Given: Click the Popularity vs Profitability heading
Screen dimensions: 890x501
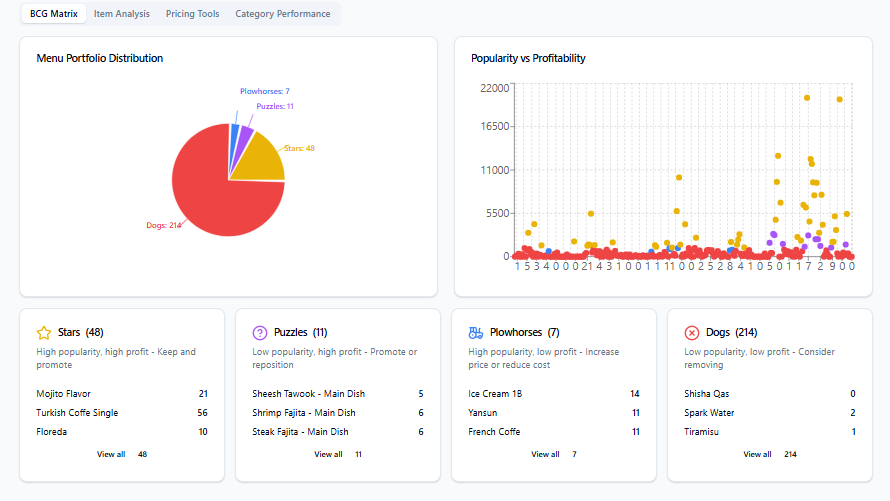Looking at the screenshot, I should [528, 58].
